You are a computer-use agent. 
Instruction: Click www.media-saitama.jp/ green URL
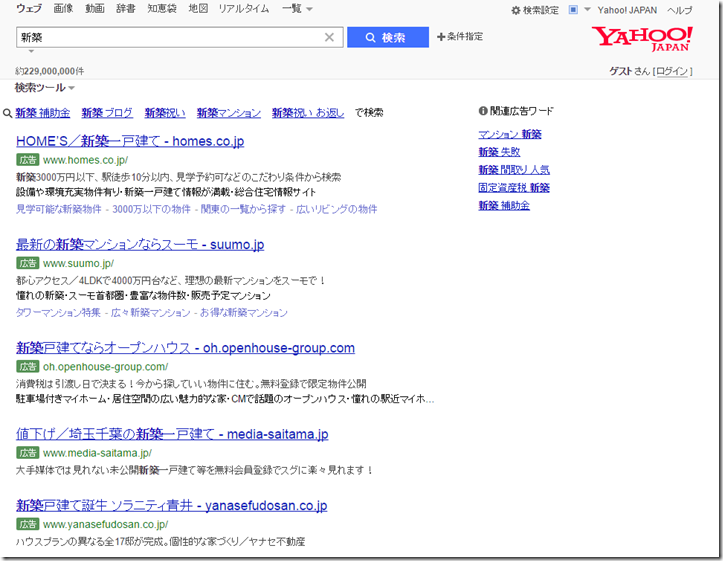[x=97, y=453]
